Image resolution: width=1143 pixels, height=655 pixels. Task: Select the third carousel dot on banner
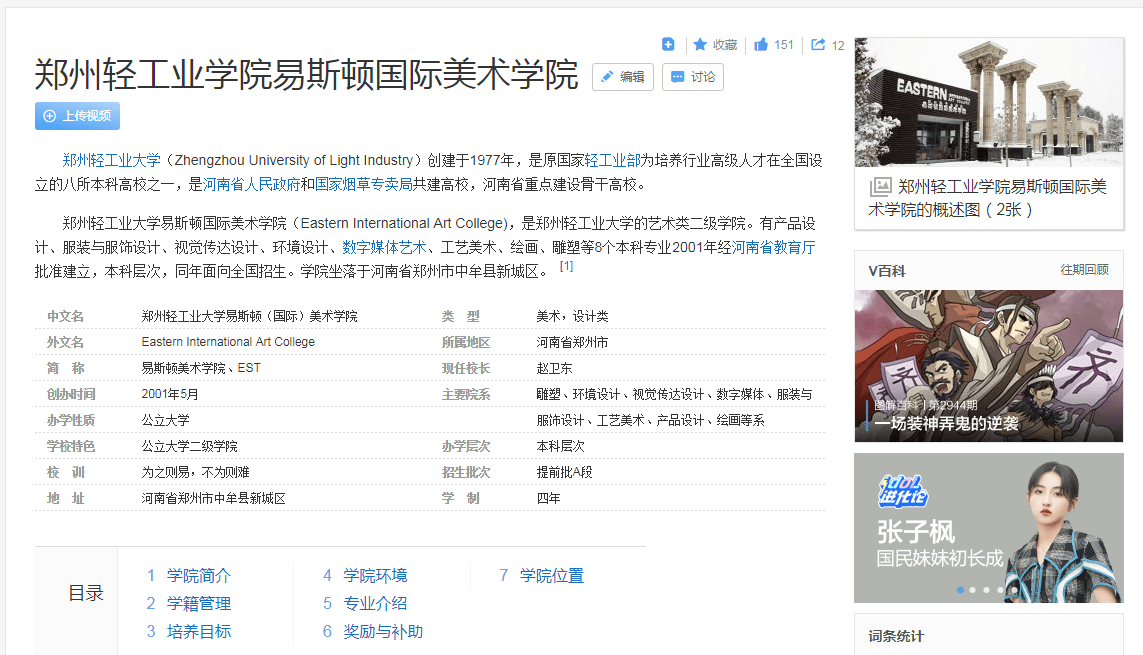coord(986,590)
